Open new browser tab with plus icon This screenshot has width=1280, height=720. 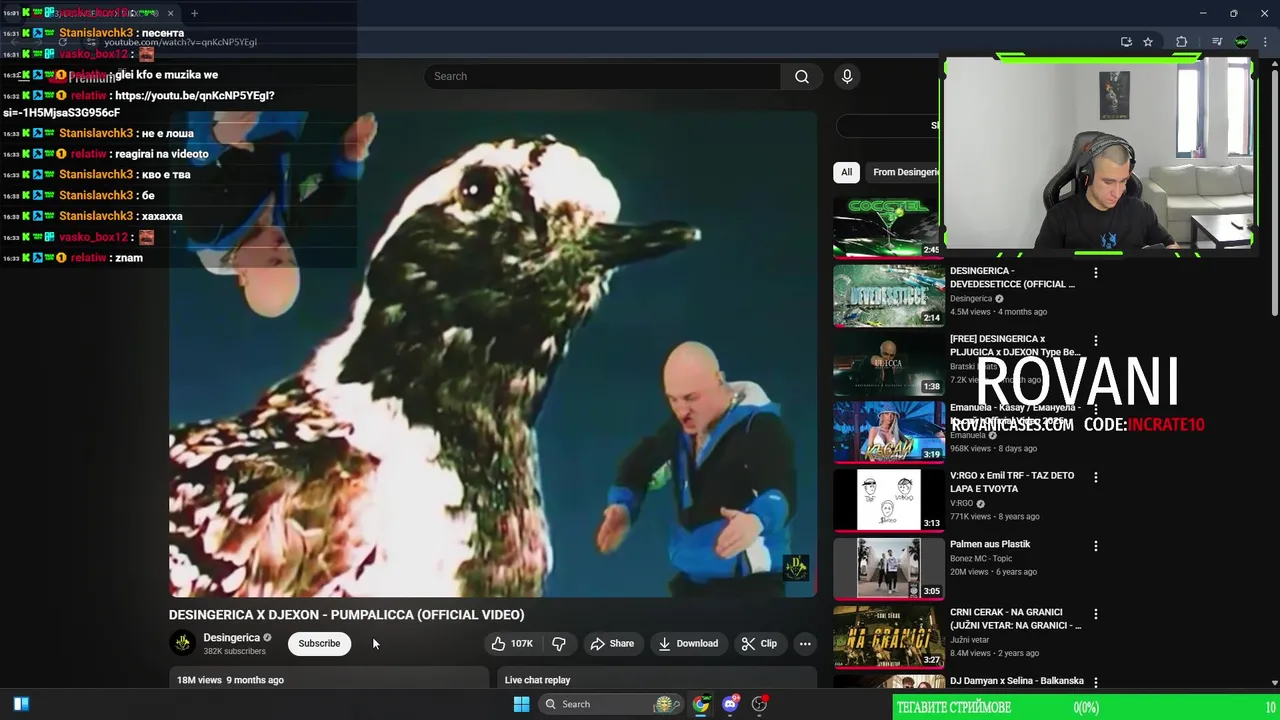[194, 13]
